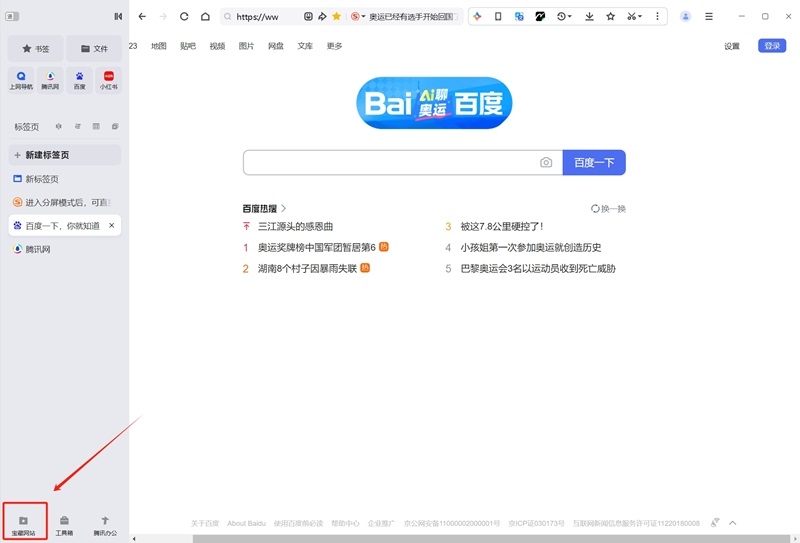Viewport: 800px width, 543px height.
Task: Open the 视频 link in Baidu nav
Action: point(217,46)
